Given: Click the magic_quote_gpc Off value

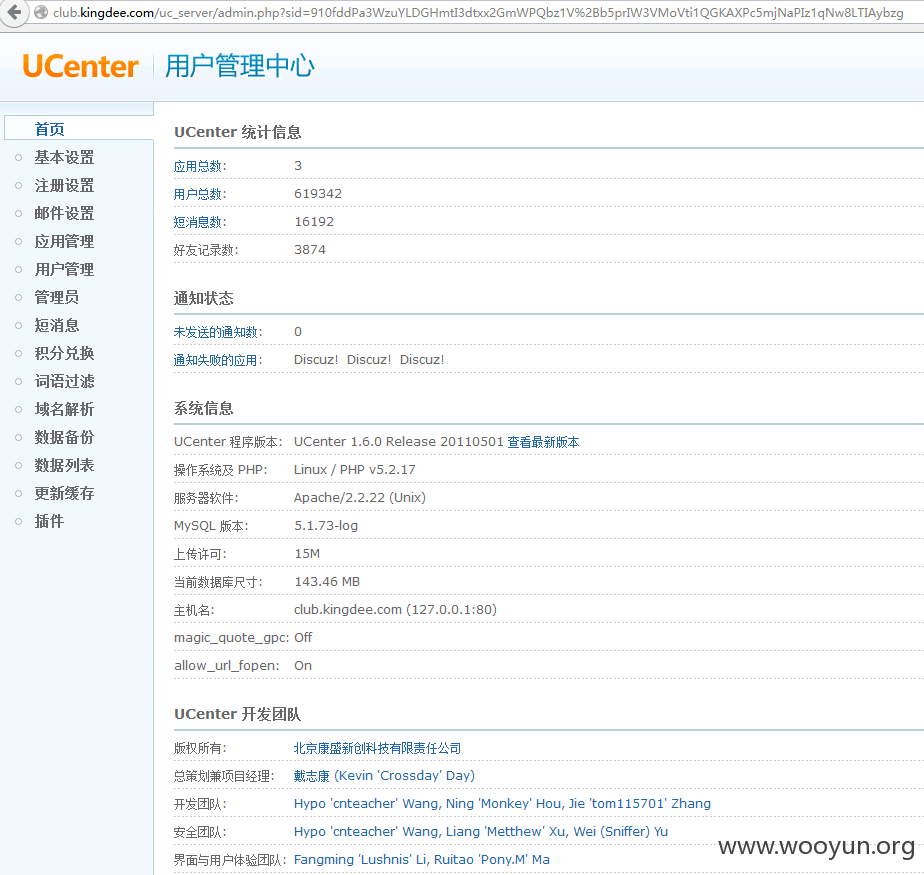Looking at the screenshot, I should coord(303,638).
